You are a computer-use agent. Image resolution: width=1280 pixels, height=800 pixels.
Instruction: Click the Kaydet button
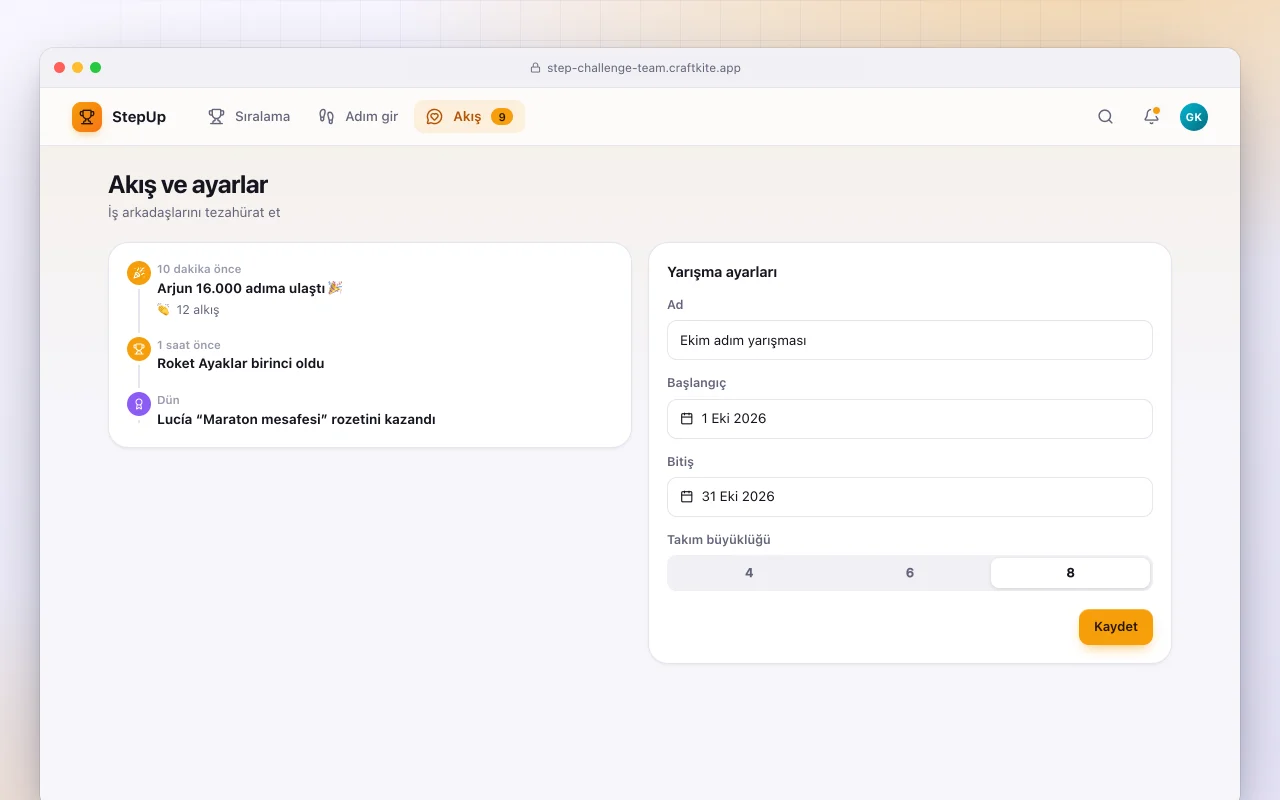click(1116, 627)
